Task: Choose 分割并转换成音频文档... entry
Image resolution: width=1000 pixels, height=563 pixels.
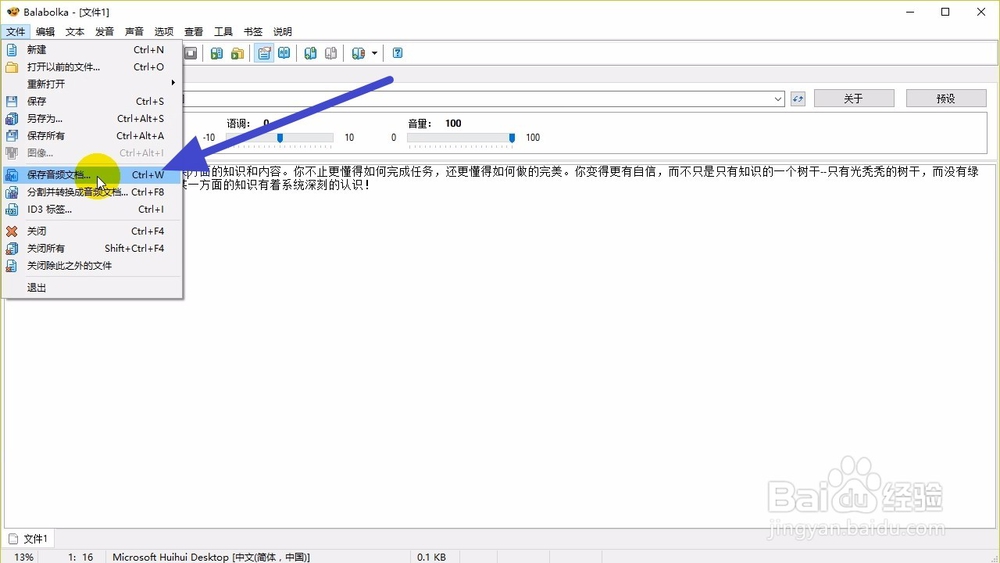Action: coord(92,192)
